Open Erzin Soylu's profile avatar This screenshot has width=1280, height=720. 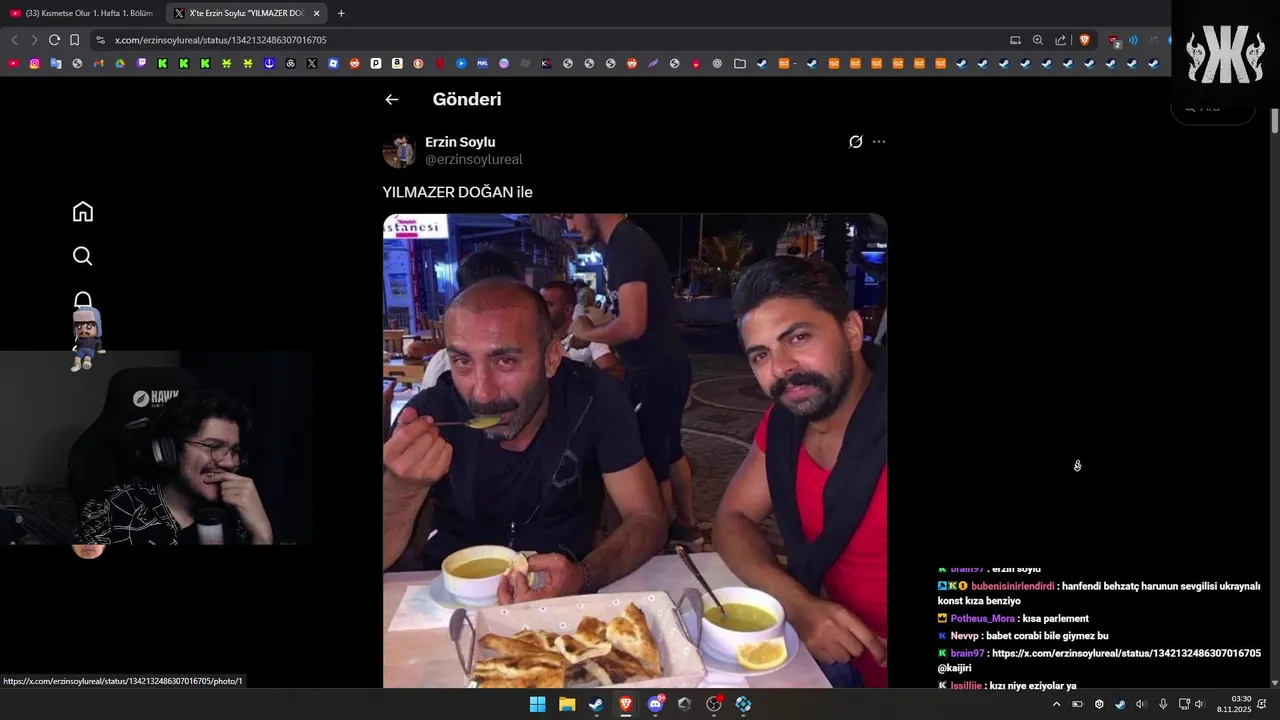[399, 151]
